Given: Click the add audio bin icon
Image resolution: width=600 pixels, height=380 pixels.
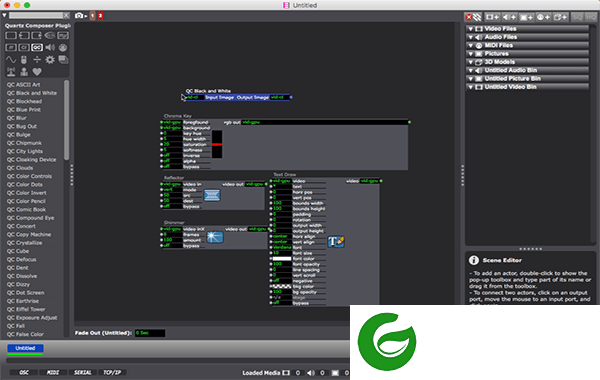Looking at the screenshot, I should click(x=509, y=17).
